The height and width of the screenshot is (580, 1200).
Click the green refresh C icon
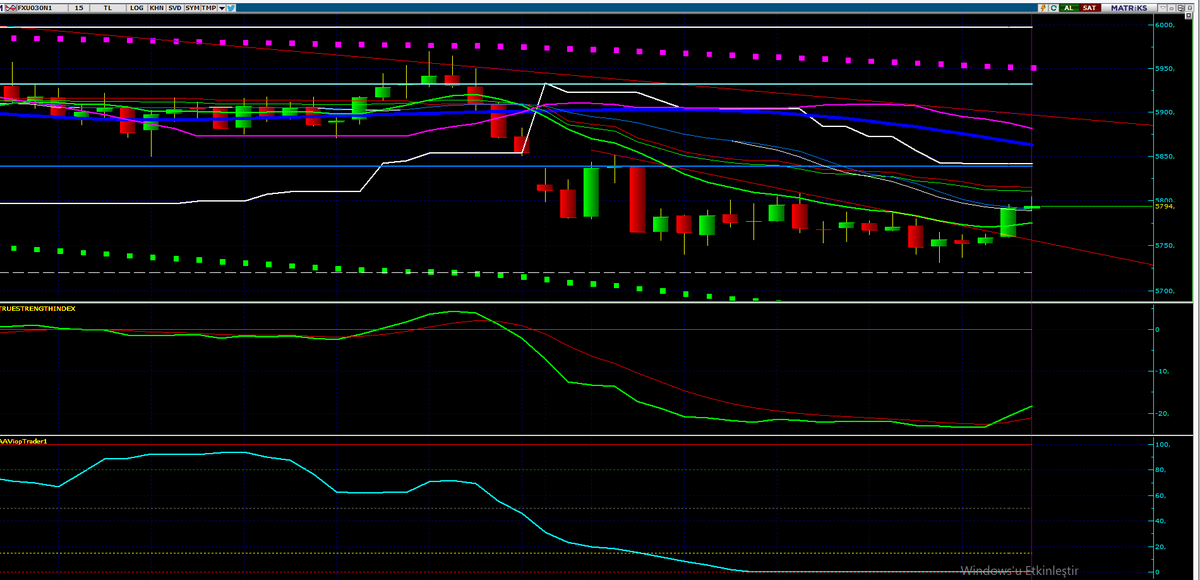(1053, 8)
